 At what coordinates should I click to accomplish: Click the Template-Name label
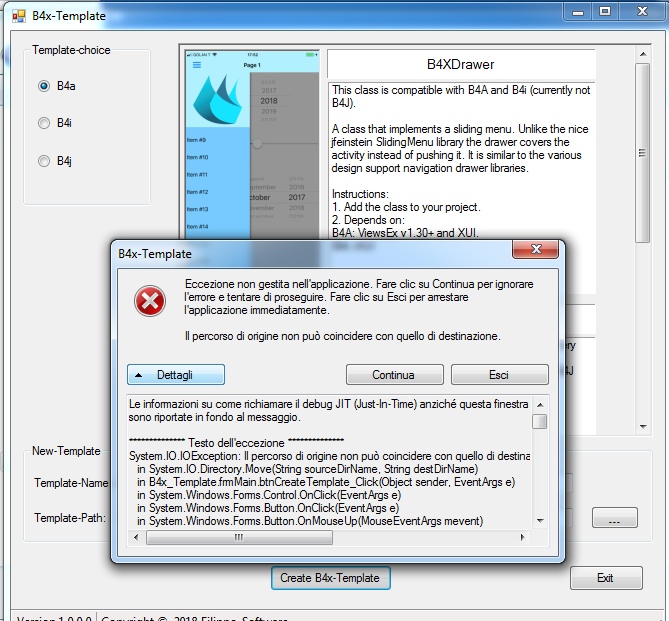(71, 483)
